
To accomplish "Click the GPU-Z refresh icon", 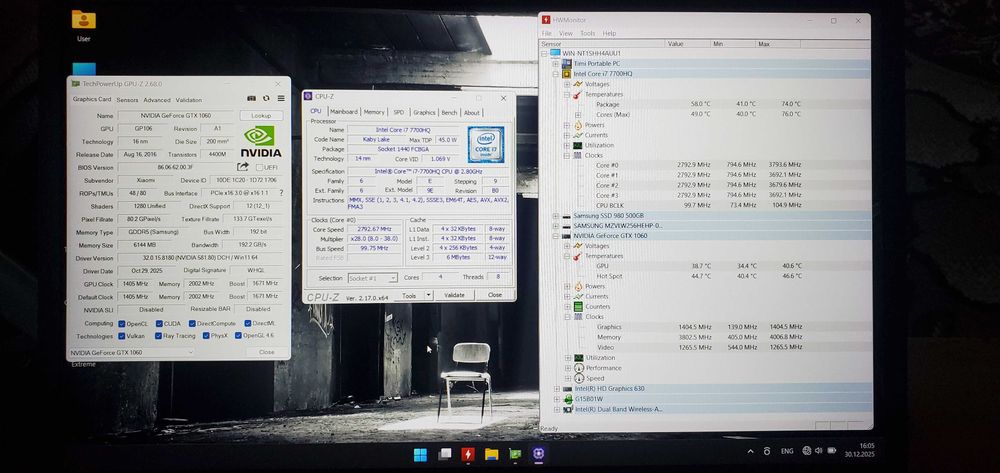I will click(266, 99).
